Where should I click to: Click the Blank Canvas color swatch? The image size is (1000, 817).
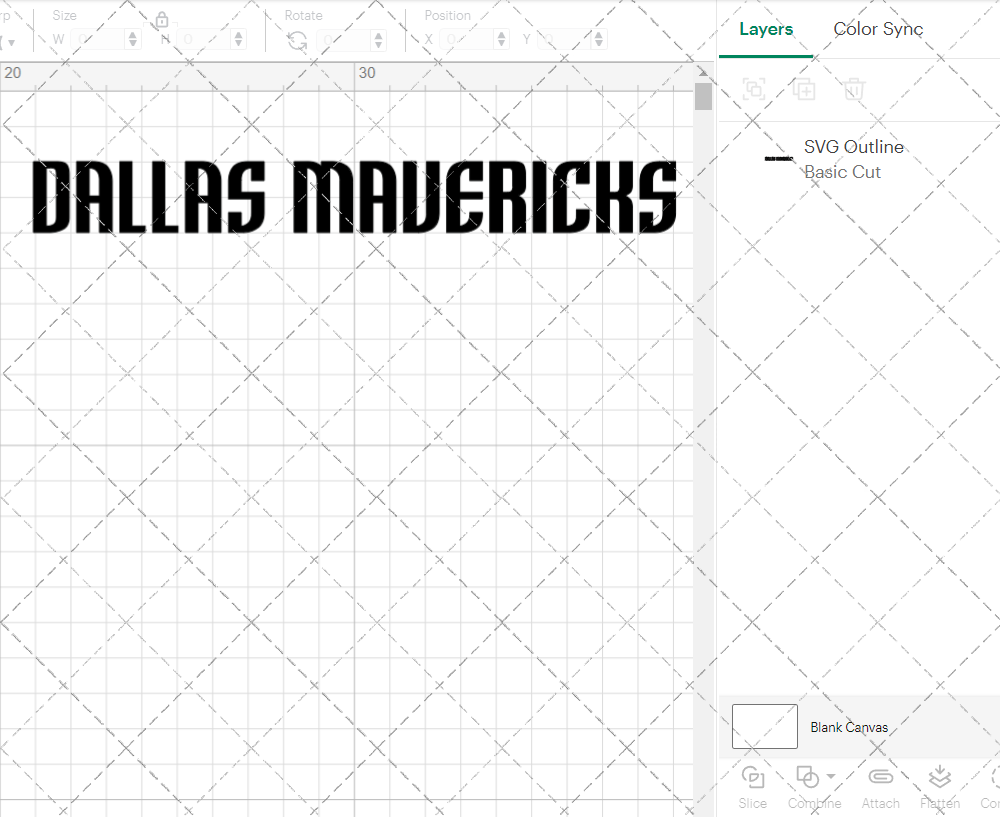tap(764, 727)
